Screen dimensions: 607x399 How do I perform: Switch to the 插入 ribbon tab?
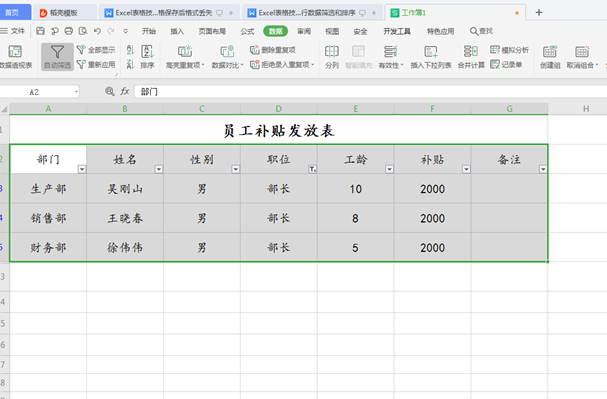point(177,31)
